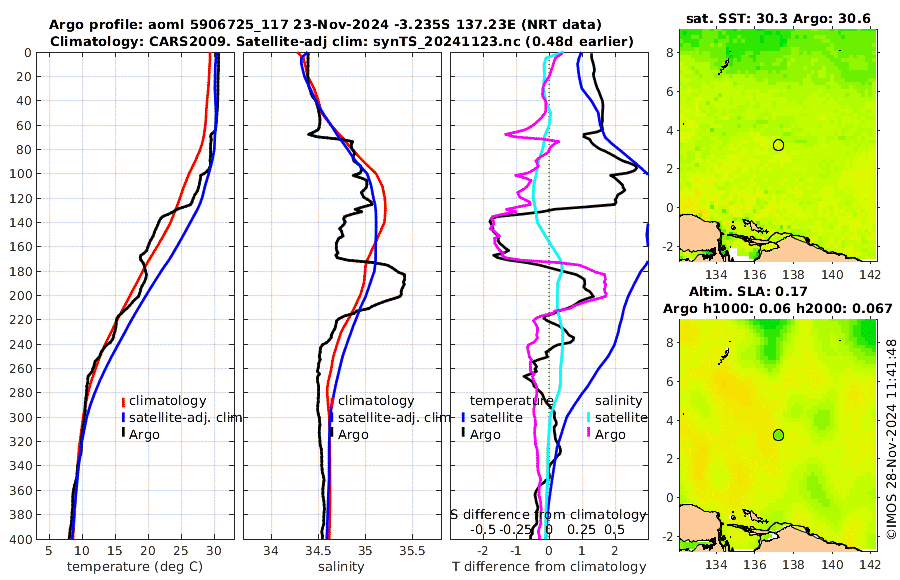
Task: Click 'S difference from climatology' label
Action: tap(549, 515)
